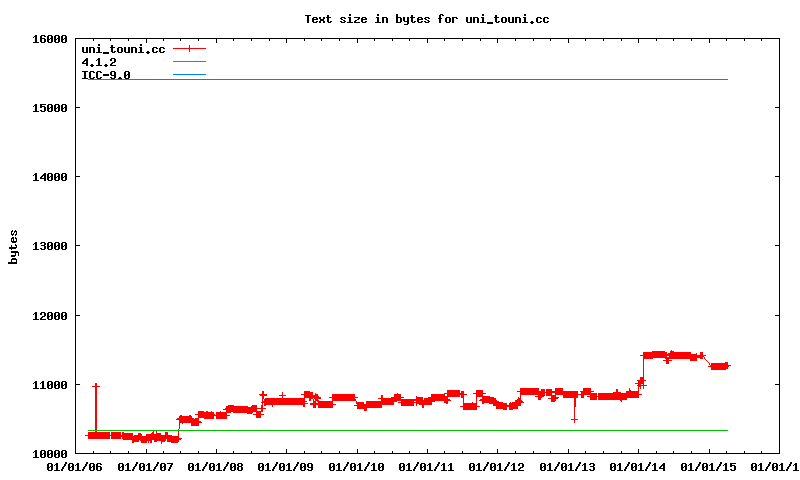Click the 10000 y-axis tick label
This screenshot has width=800, height=480.
[47, 454]
